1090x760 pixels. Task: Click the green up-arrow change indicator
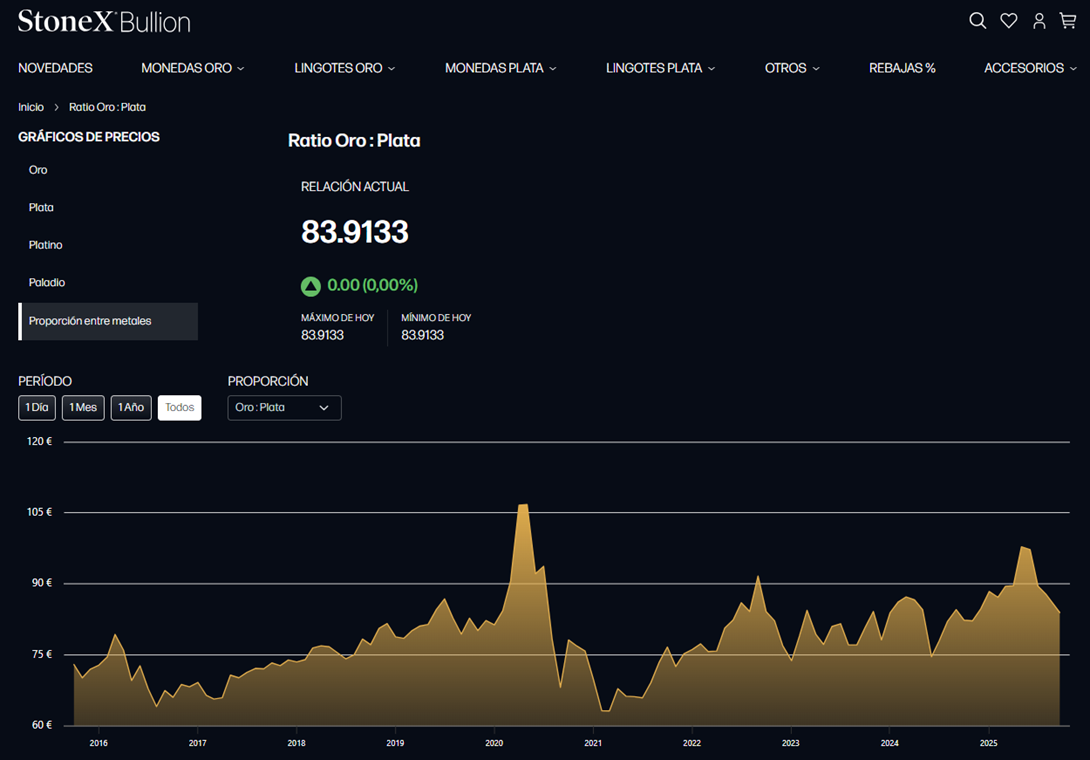(311, 286)
